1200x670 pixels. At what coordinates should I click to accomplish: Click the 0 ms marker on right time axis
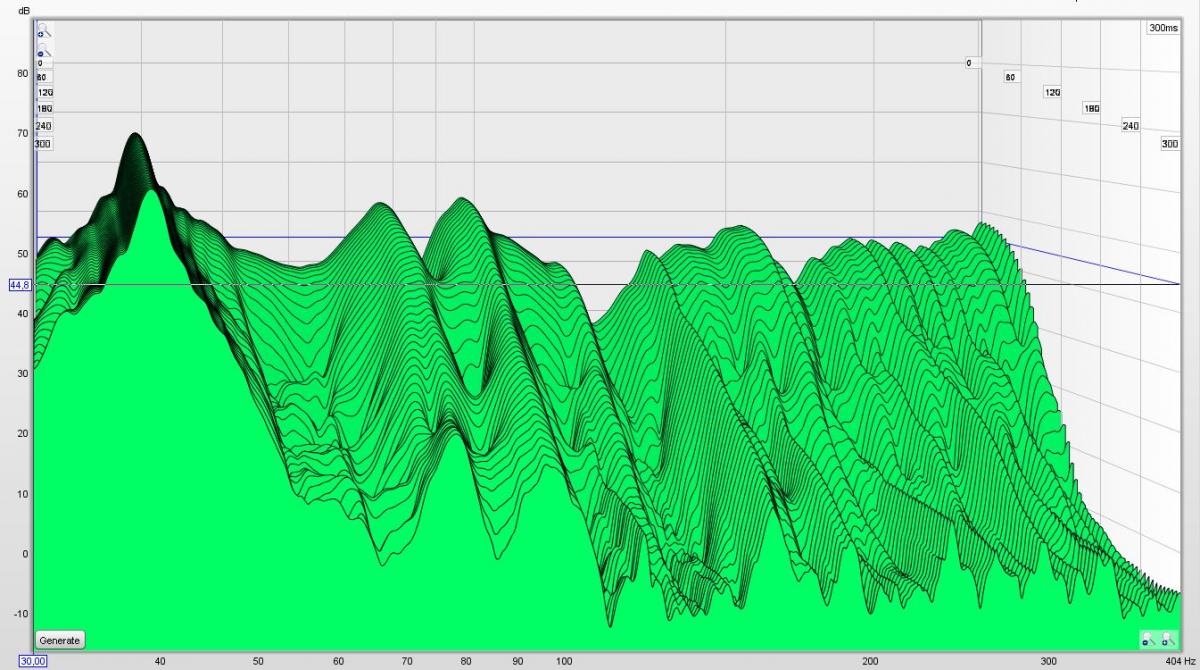coord(969,63)
